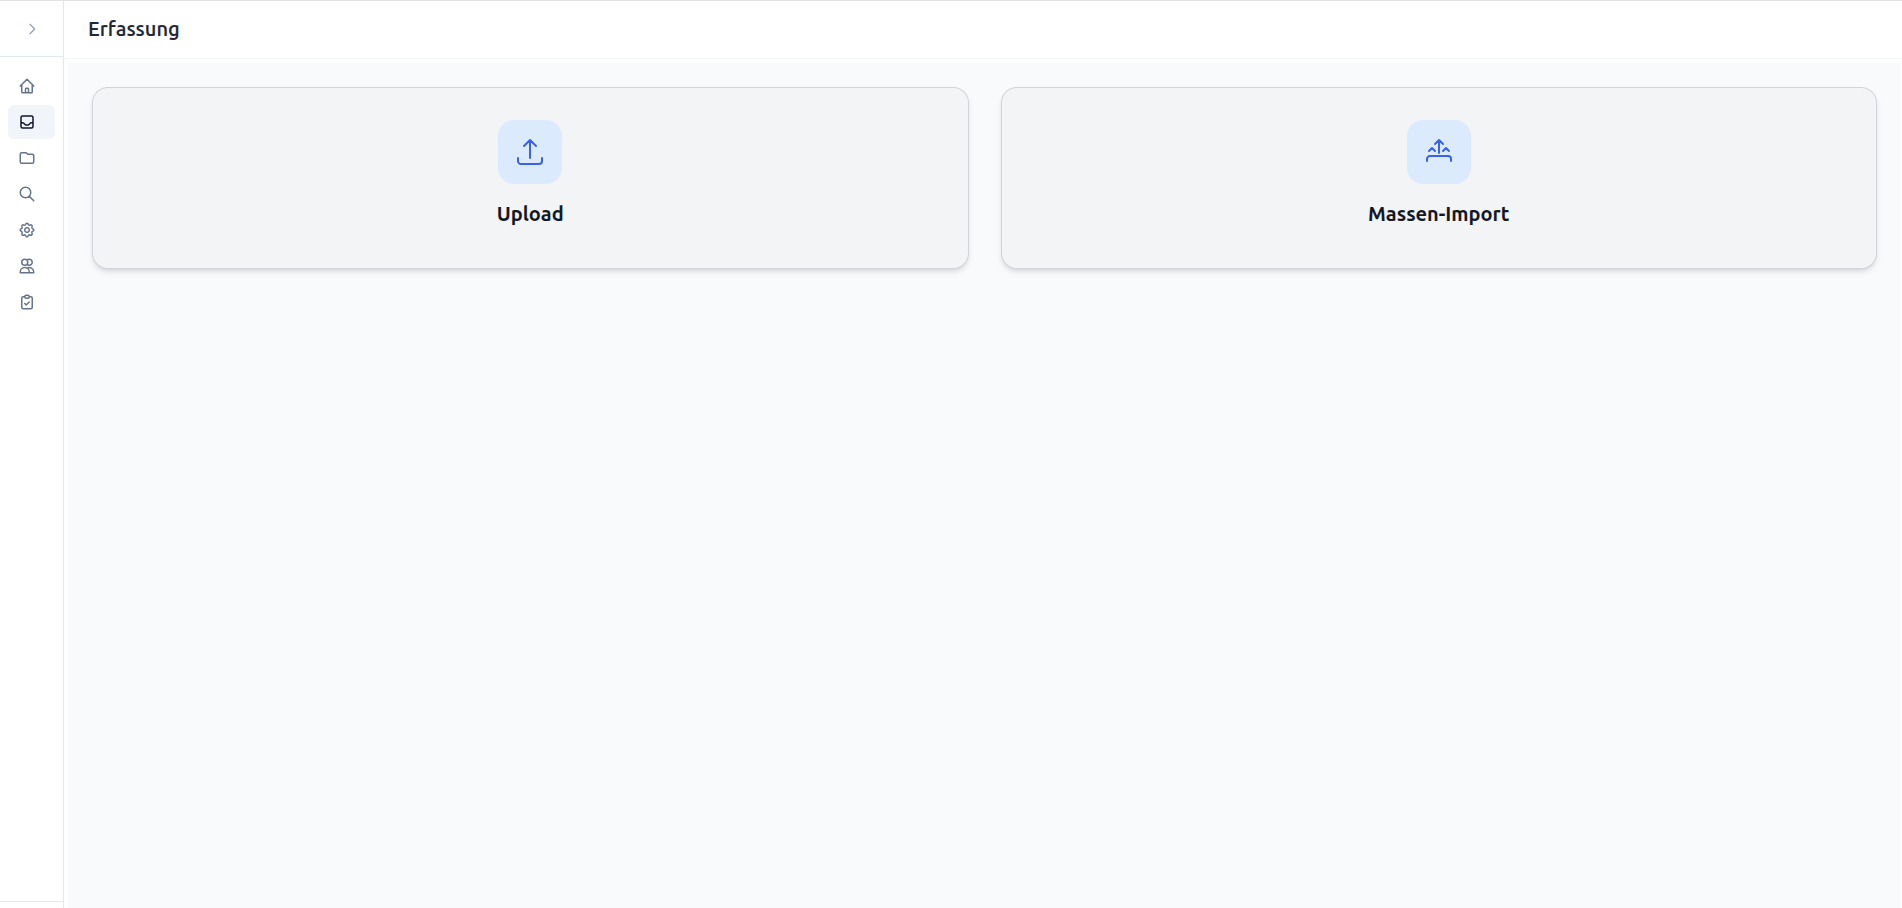Click the upload arrow icon on the Upload card

click(530, 152)
